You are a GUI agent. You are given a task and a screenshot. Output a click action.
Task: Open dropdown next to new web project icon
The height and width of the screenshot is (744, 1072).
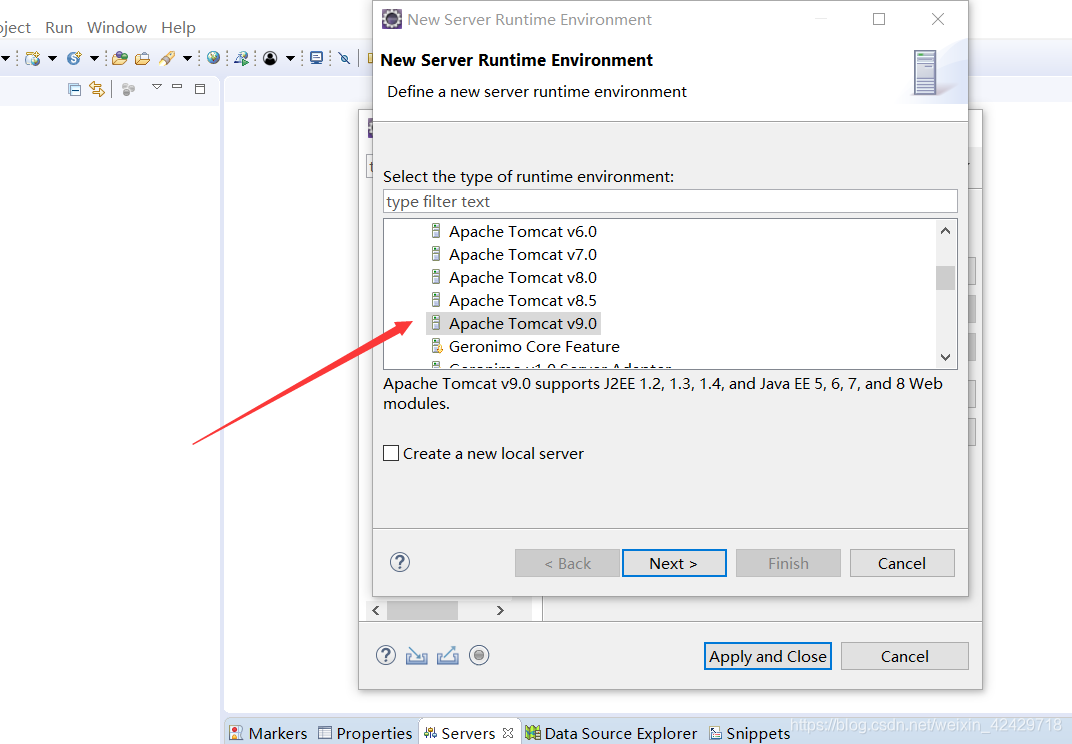pyautogui.click(x=52, y=59)
